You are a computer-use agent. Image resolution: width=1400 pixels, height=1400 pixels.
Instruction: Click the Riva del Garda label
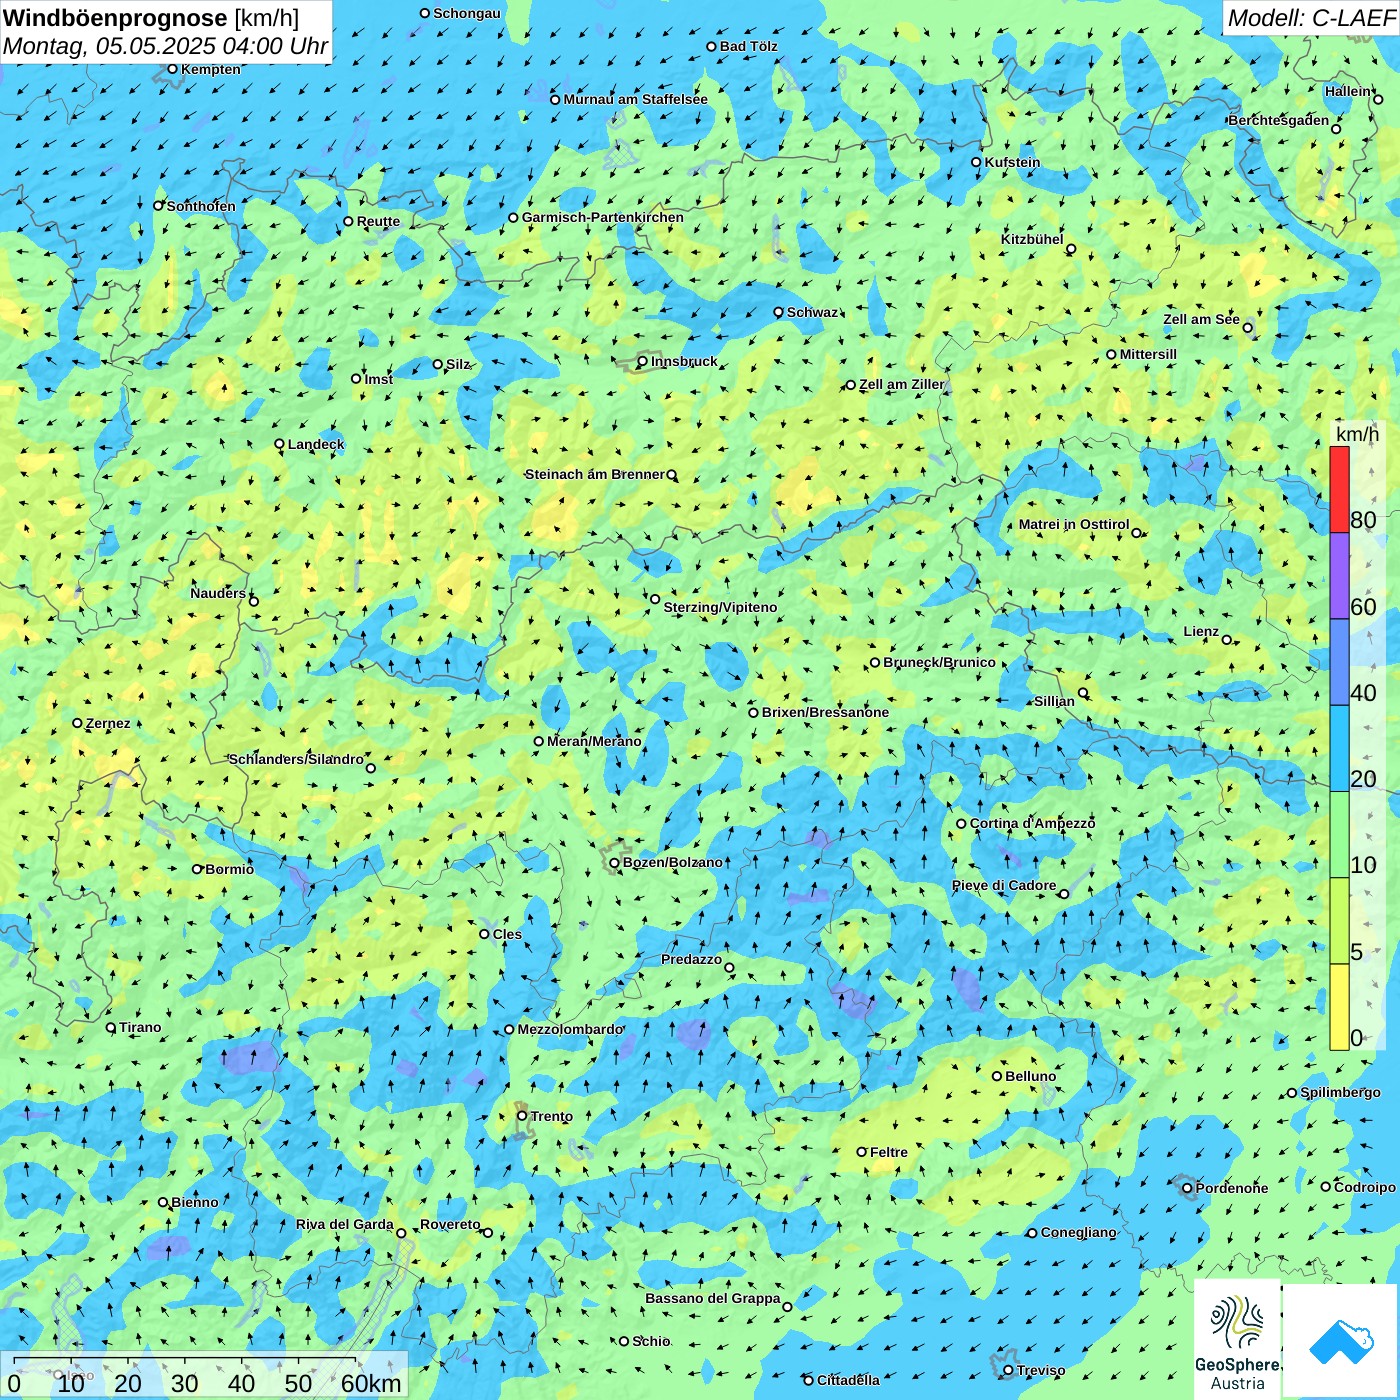coord(345,1224)
